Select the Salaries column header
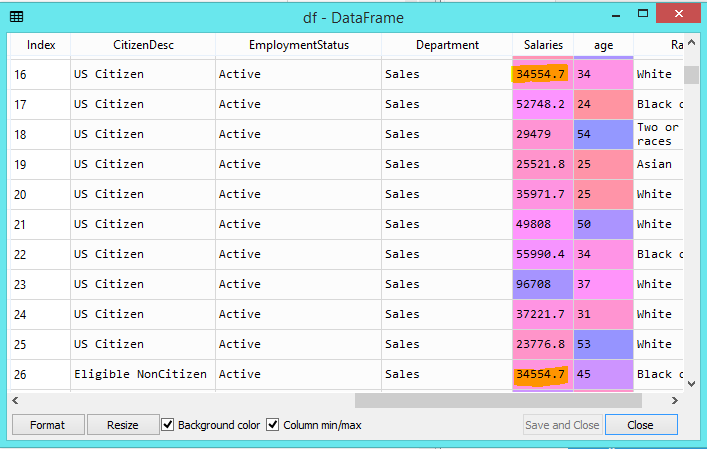Image resolution: width=707 pixels, height=449 pixels. (x=543, y=45)
